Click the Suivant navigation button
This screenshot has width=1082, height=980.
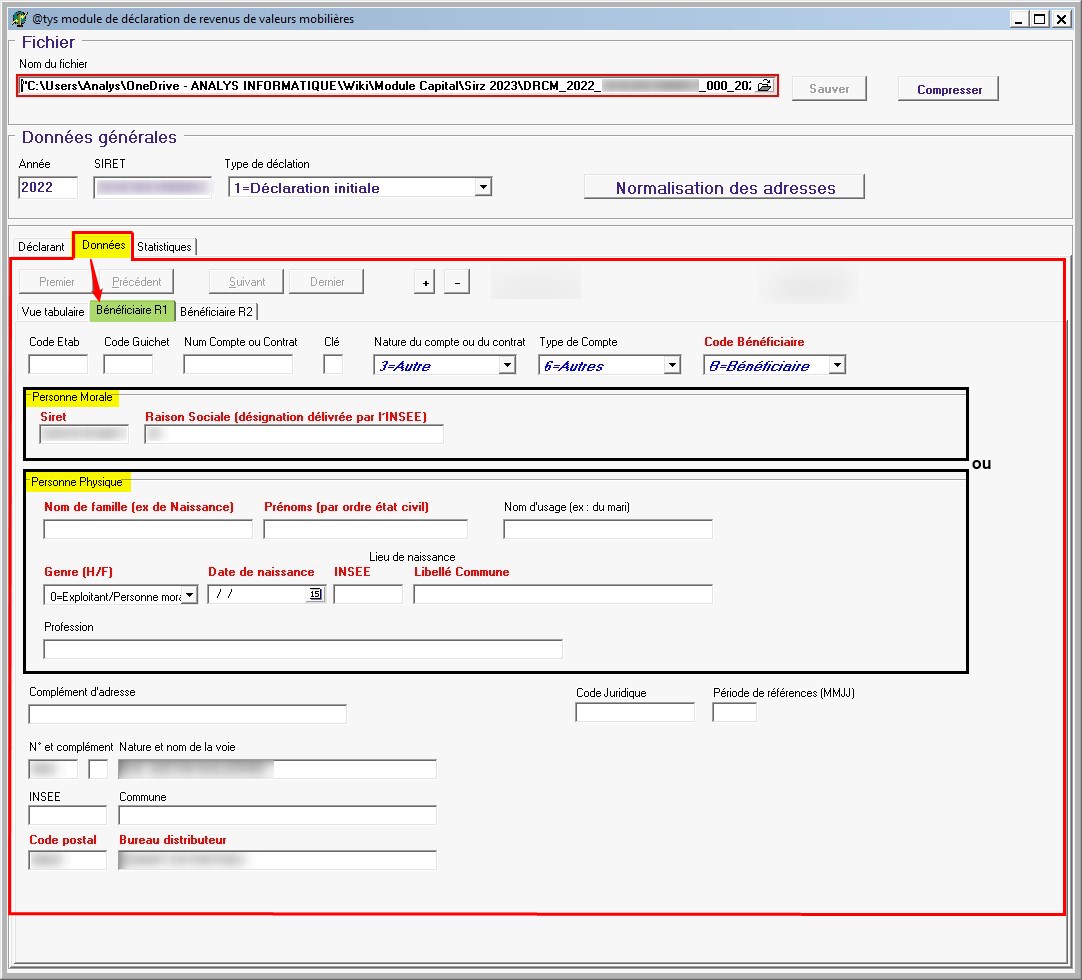(245, 282)
